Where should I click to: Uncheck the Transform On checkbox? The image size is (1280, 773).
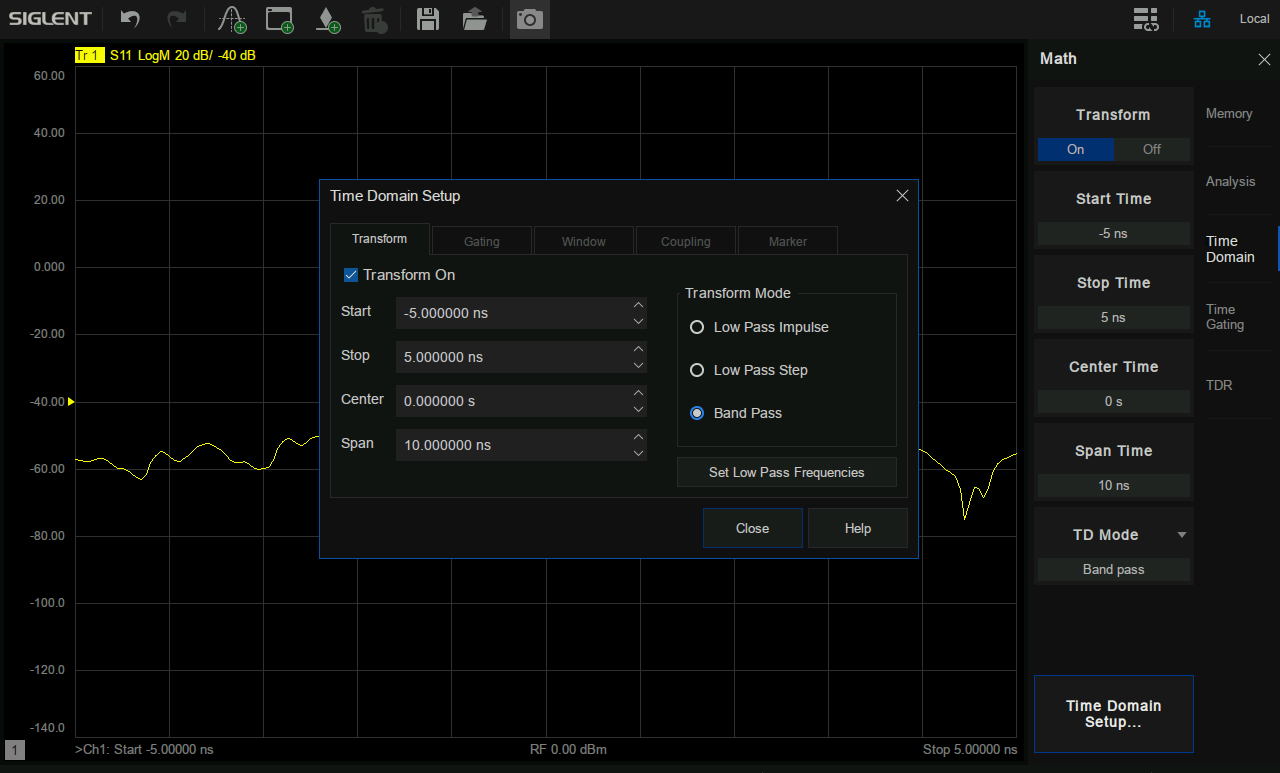click(351, 275)
